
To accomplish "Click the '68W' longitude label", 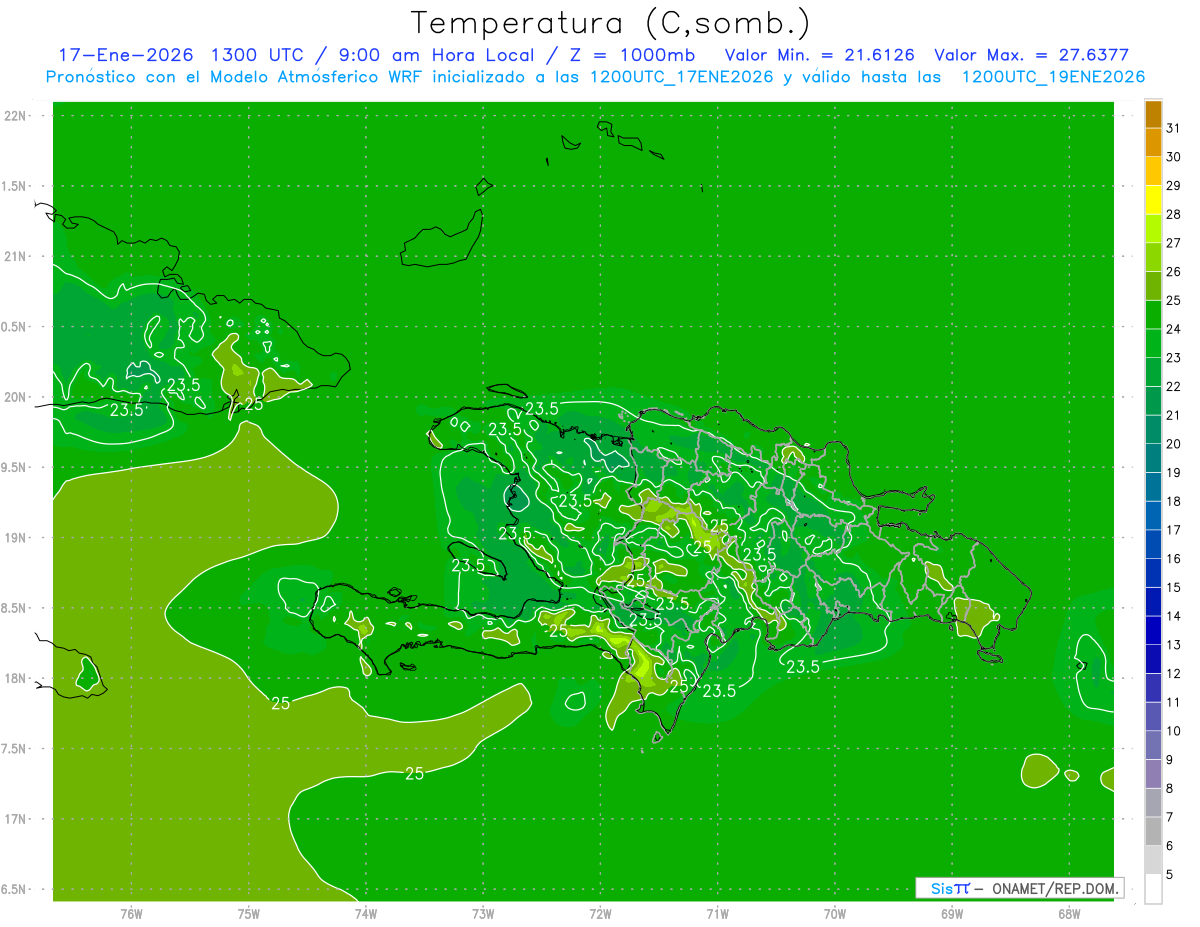I will pos(1069,914).
